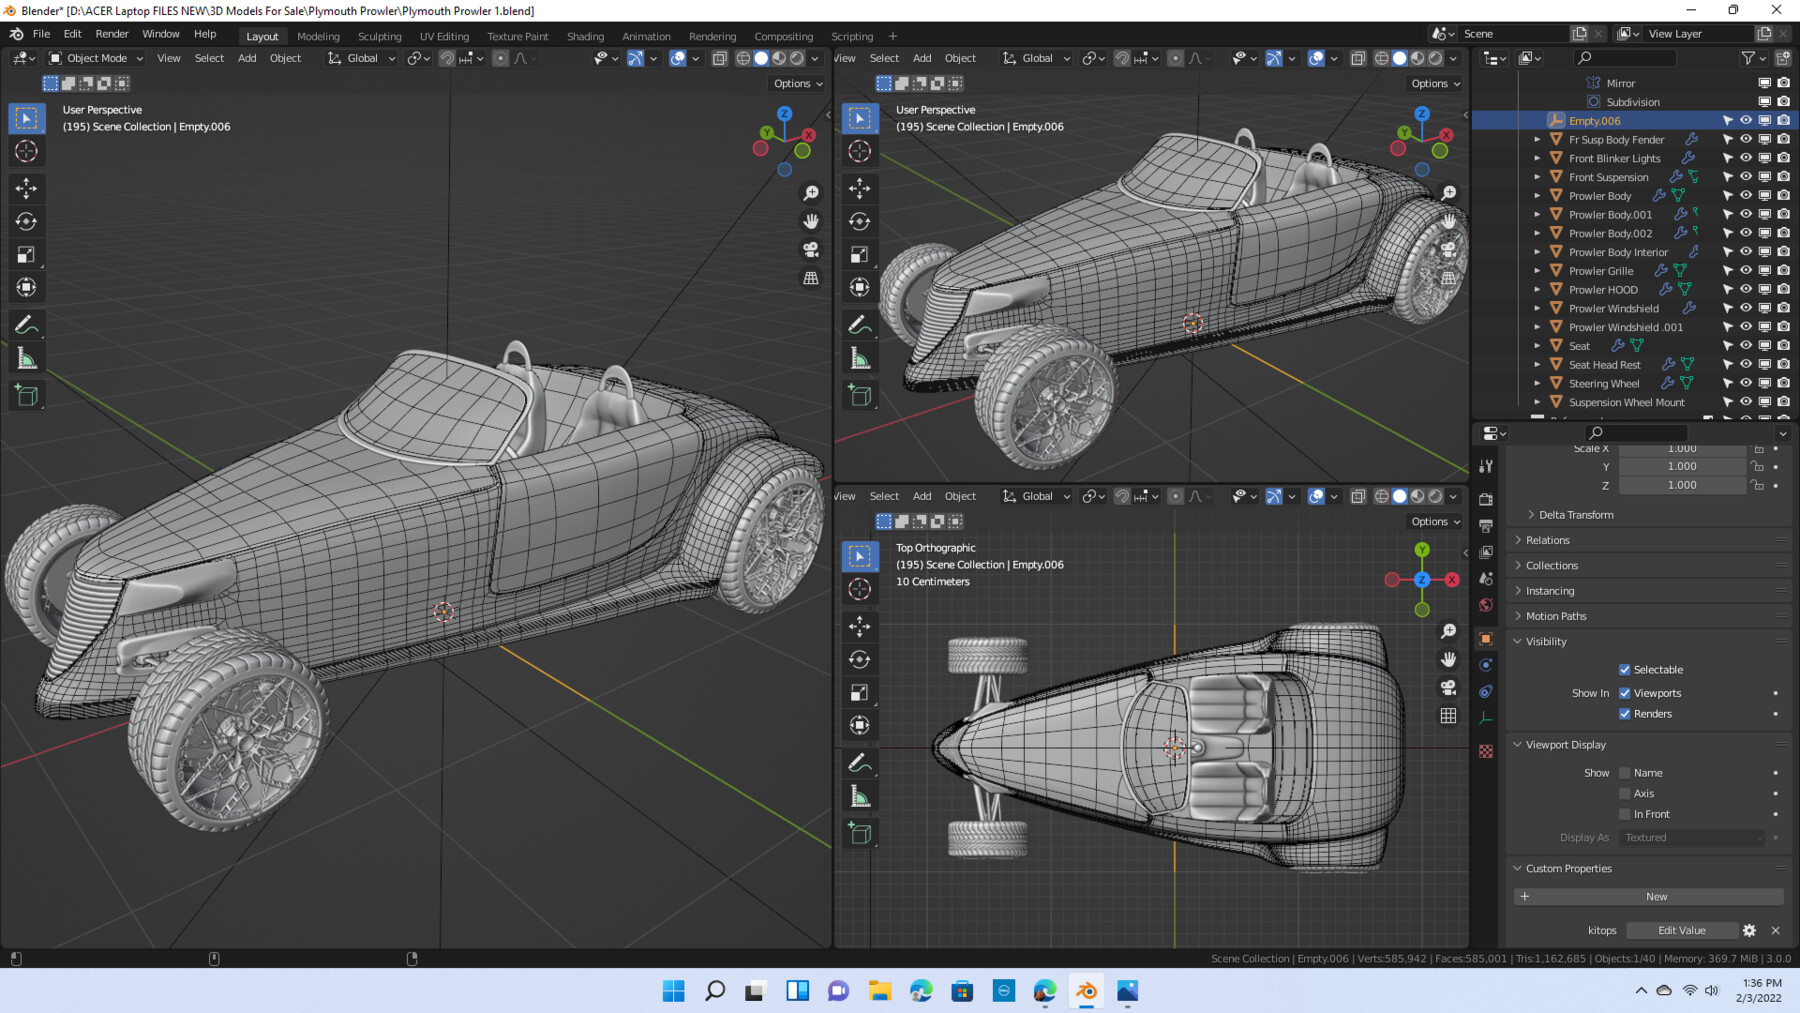Open File Explorer from the taskbar

pyautogui.click(x=880, y=991)
